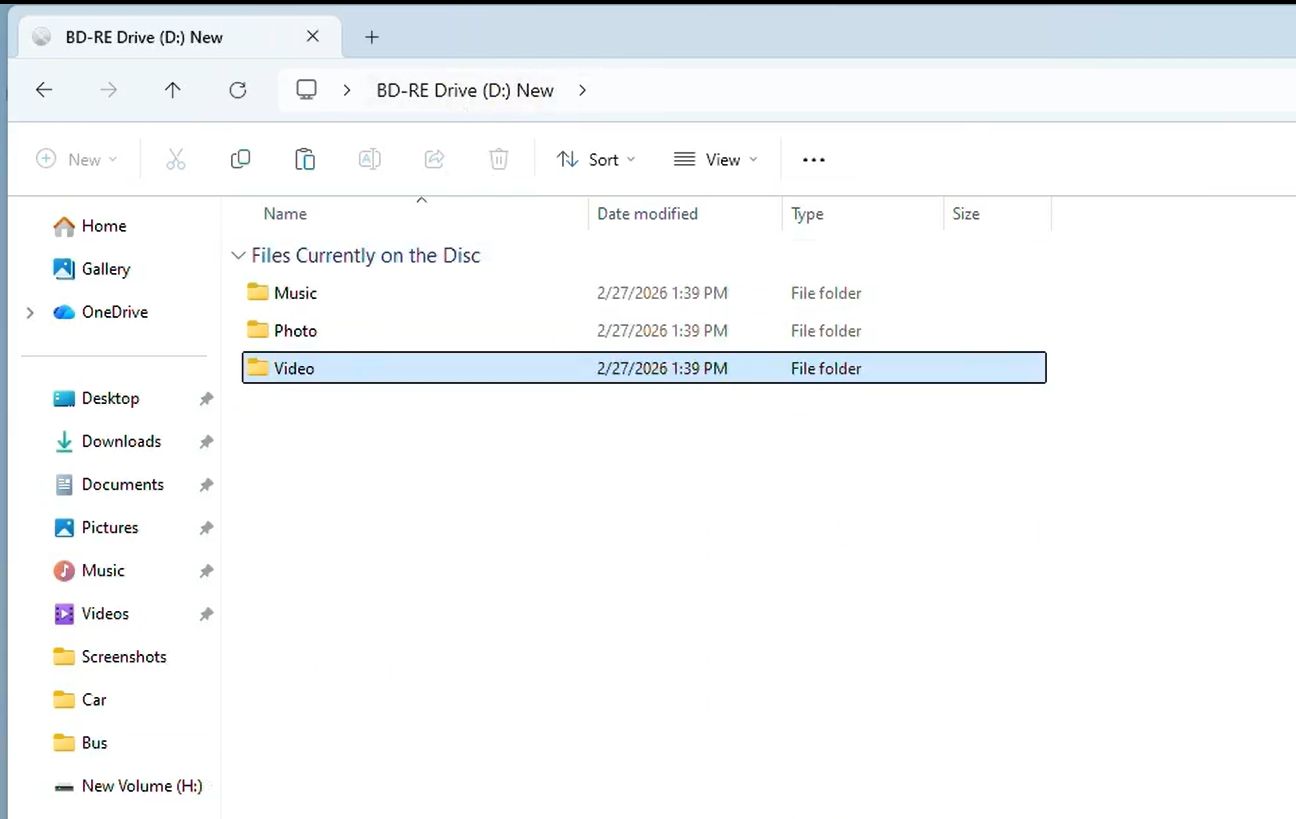Screen dimensions: 1296x819
Task: Open the View dropdown
Action: coord(715,159)
